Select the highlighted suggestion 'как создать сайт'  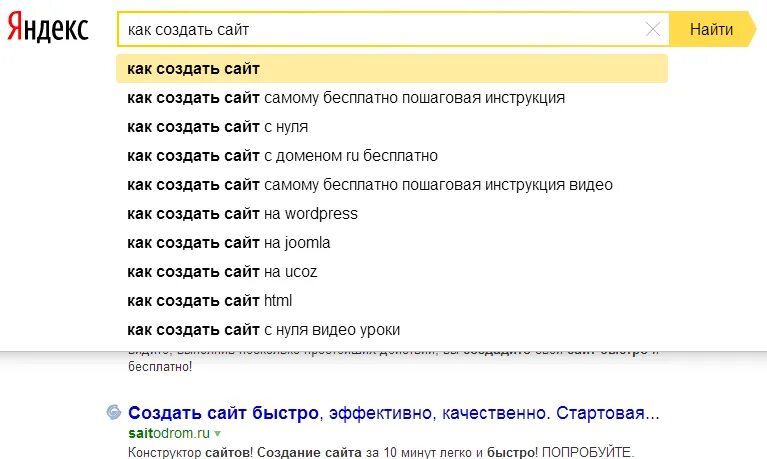pos(392,69)
